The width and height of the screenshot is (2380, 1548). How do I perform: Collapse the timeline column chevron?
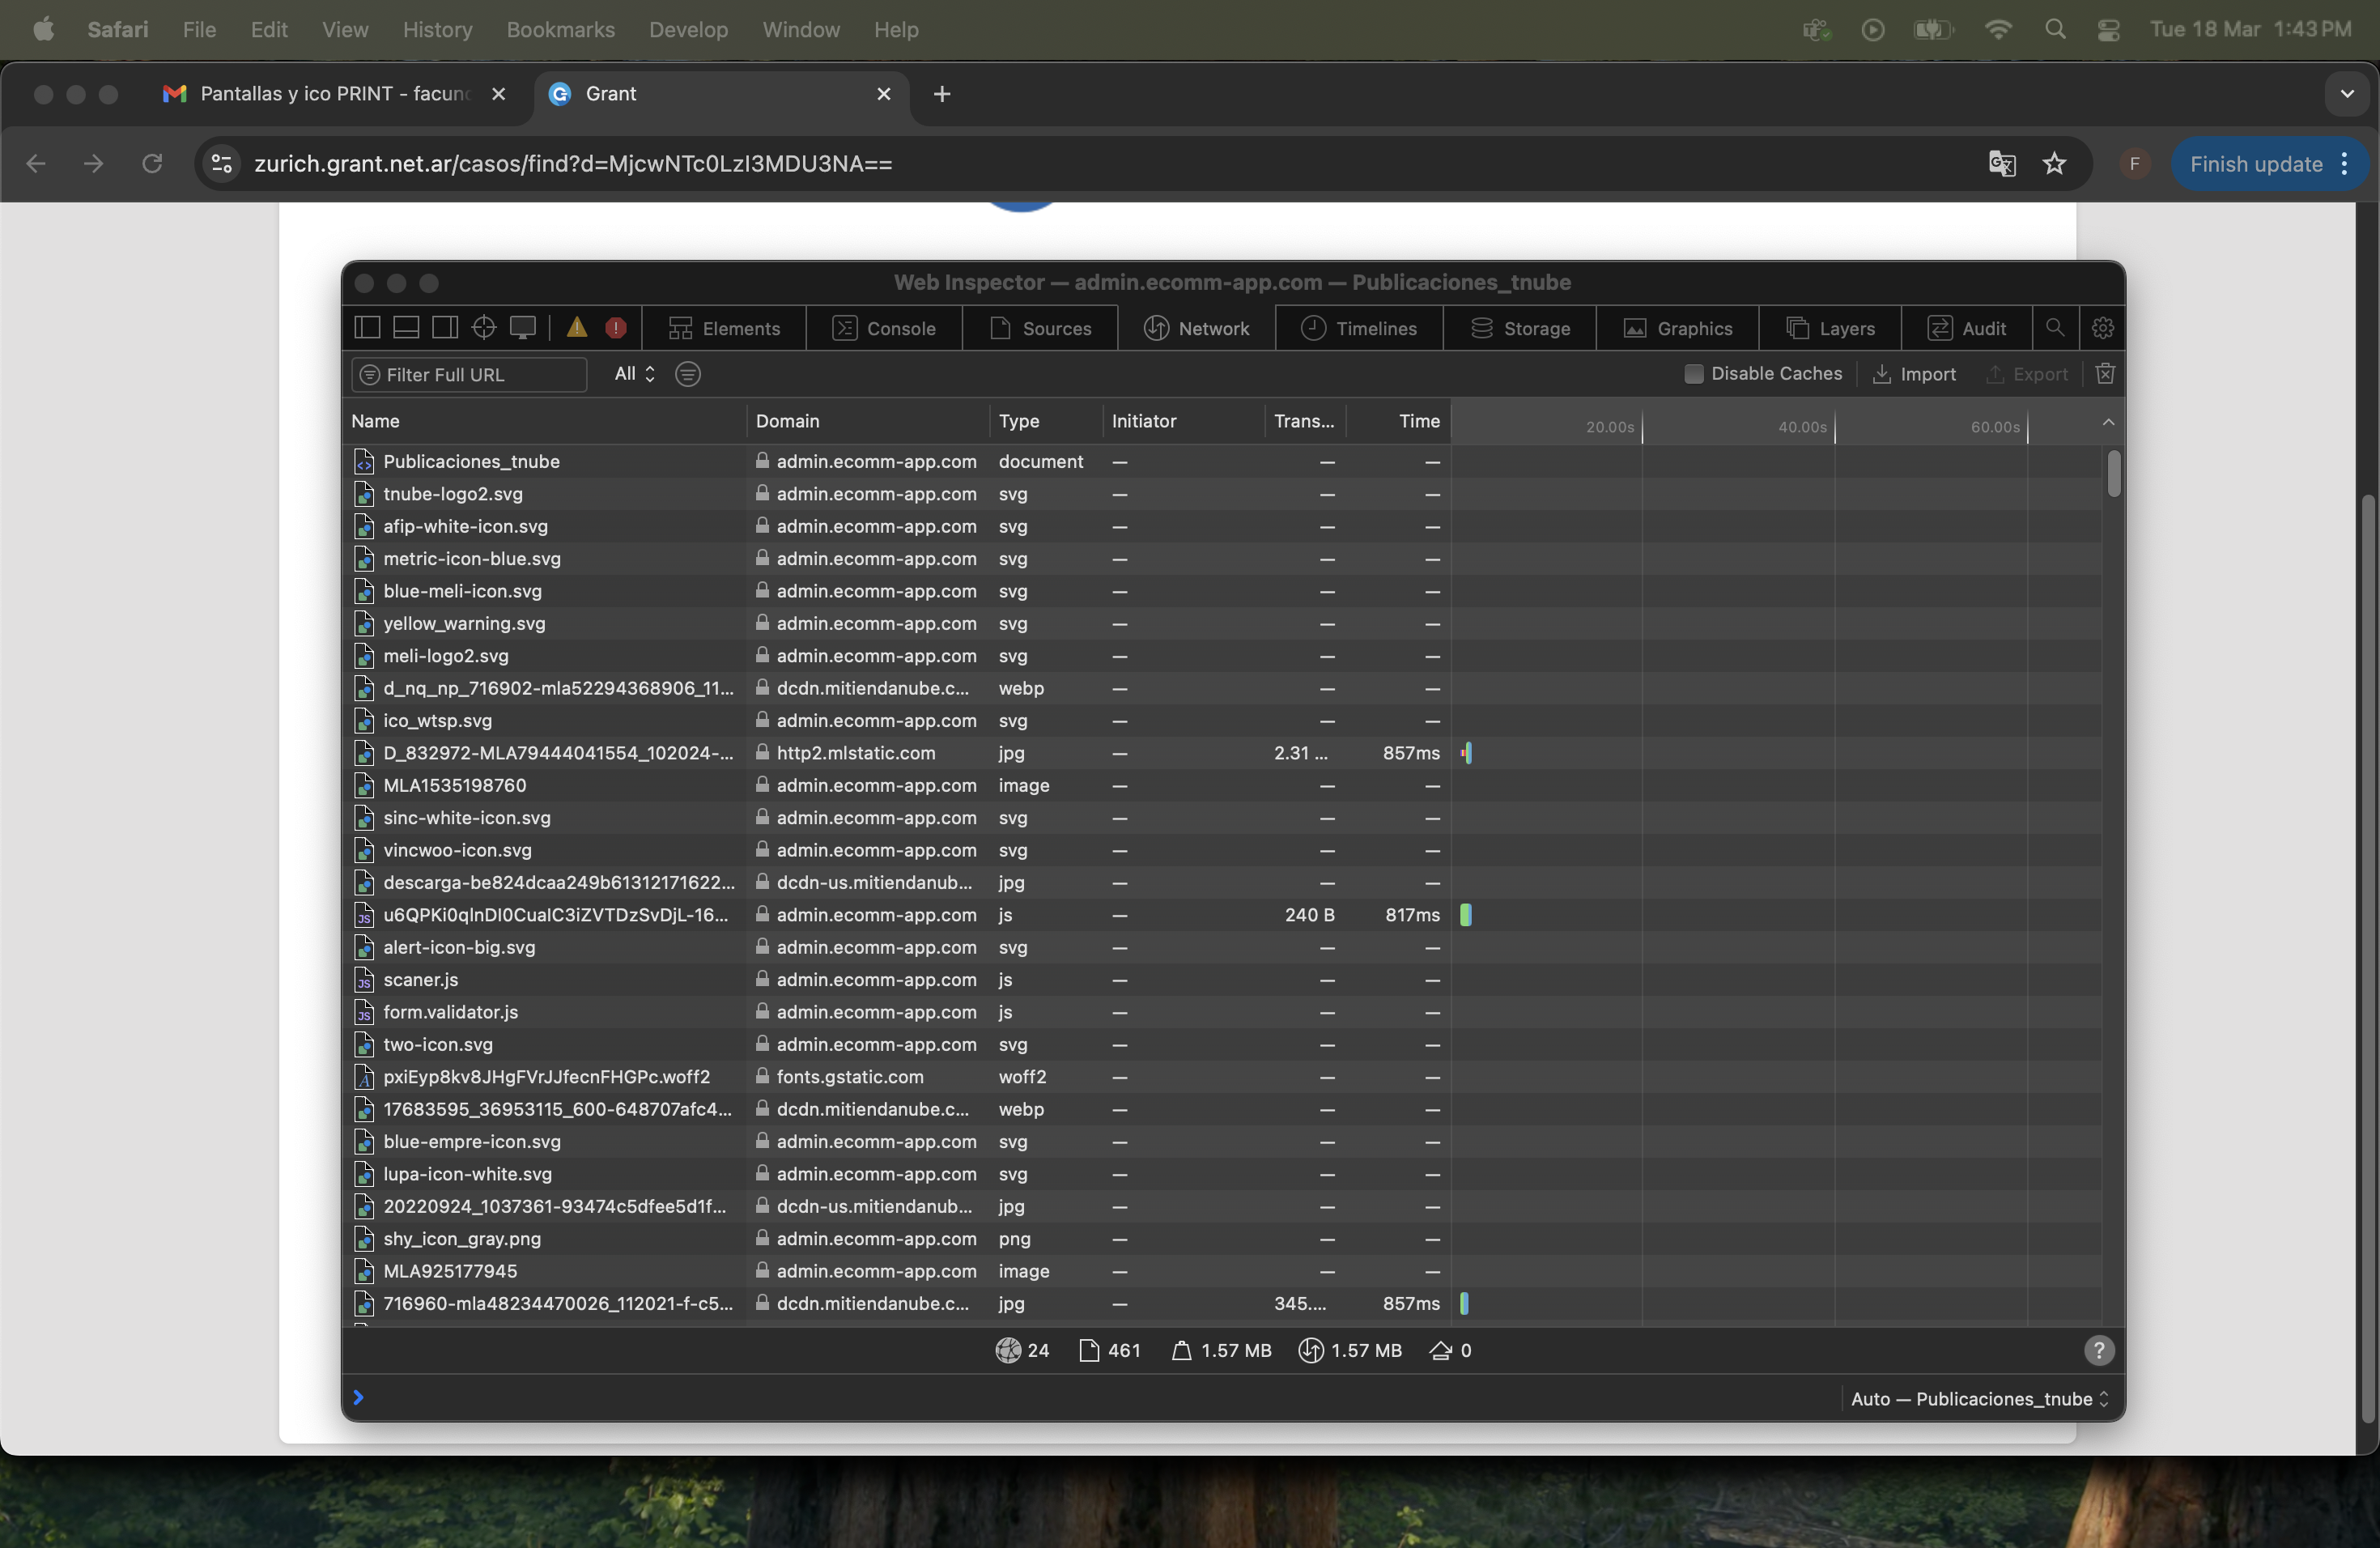point(2108,421)
